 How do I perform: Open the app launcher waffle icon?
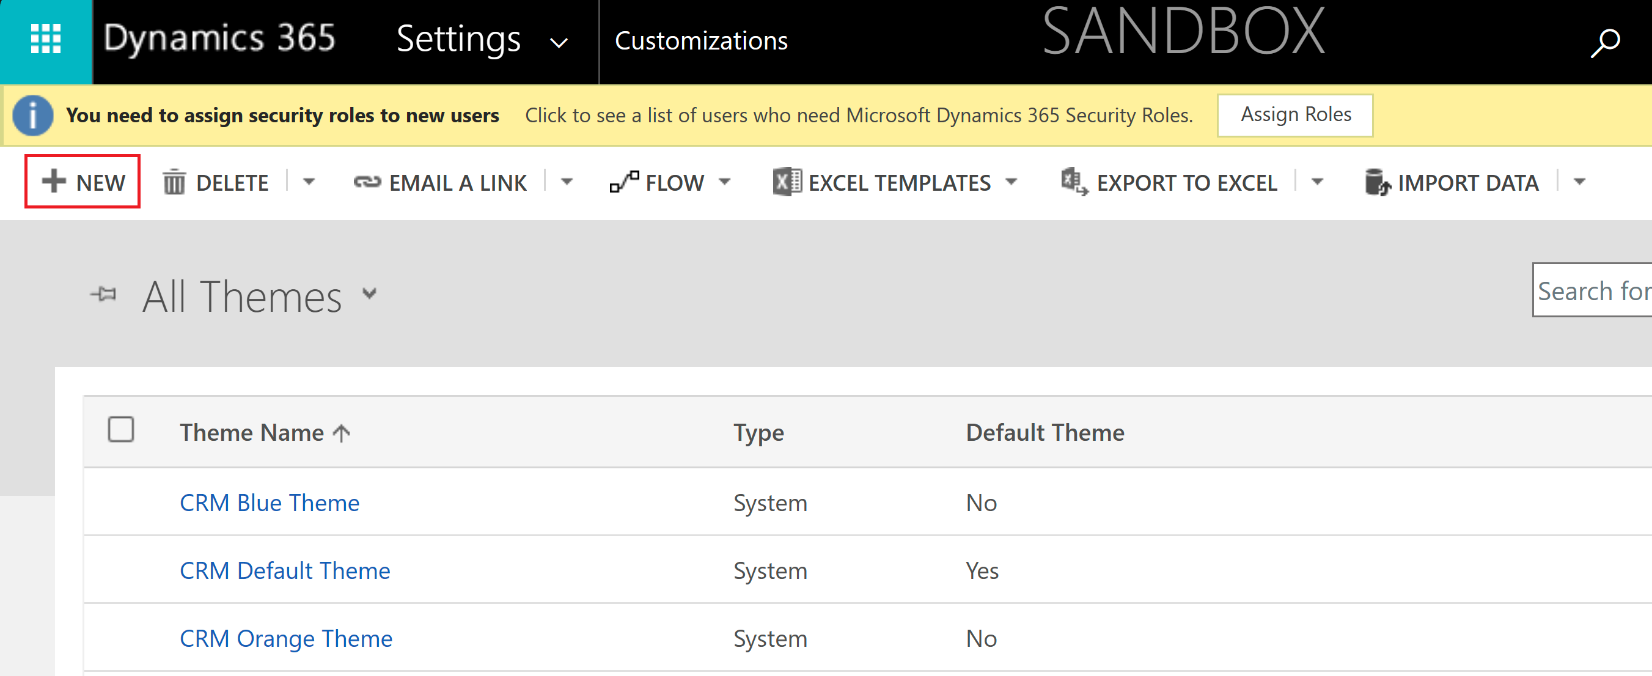pos(46,40)
